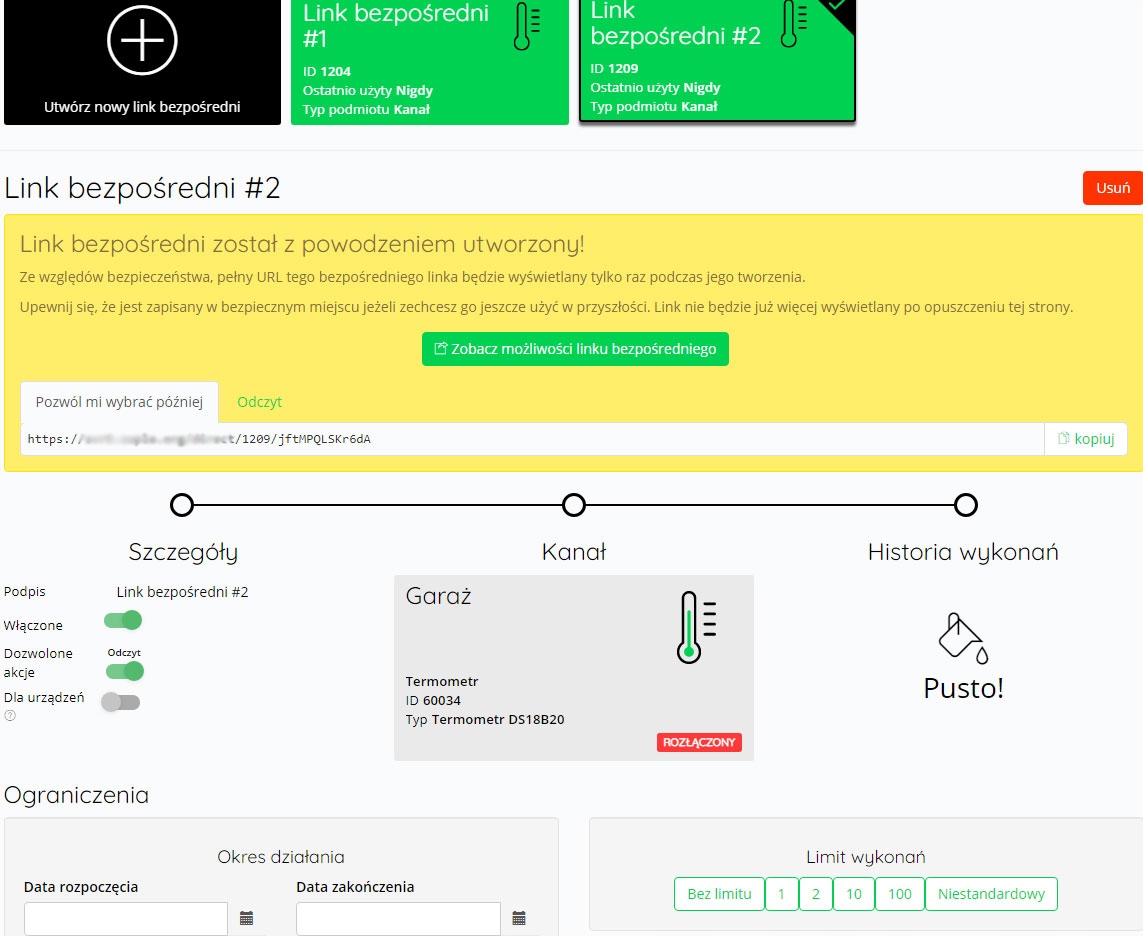Viewport: 1143px width, 936px height.
Task: Open calendar picker for Data zakończenia
Action: click(x=519, y=919)
